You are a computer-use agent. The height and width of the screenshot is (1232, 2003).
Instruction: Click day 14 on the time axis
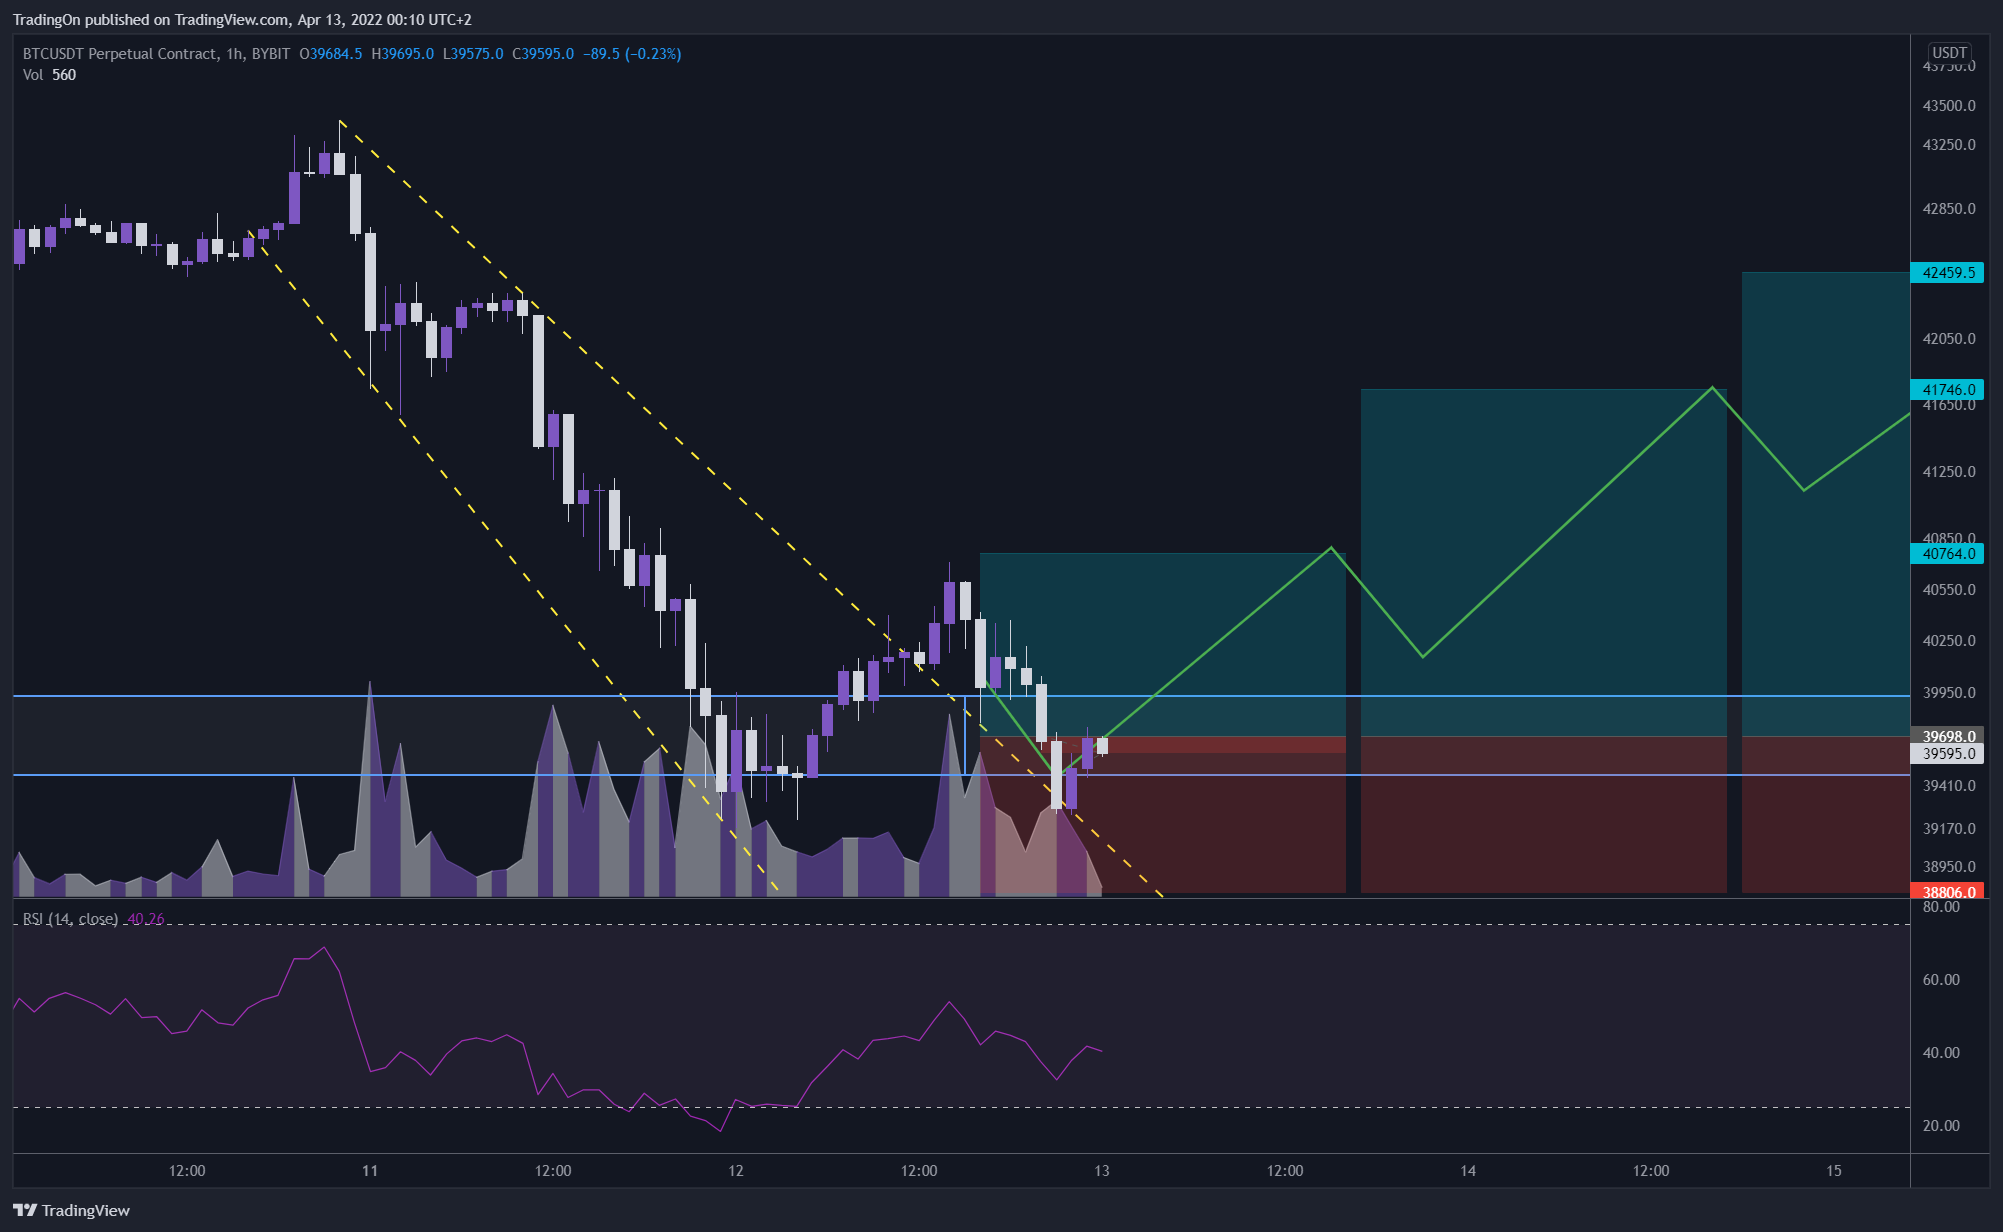point(1468,1171)
